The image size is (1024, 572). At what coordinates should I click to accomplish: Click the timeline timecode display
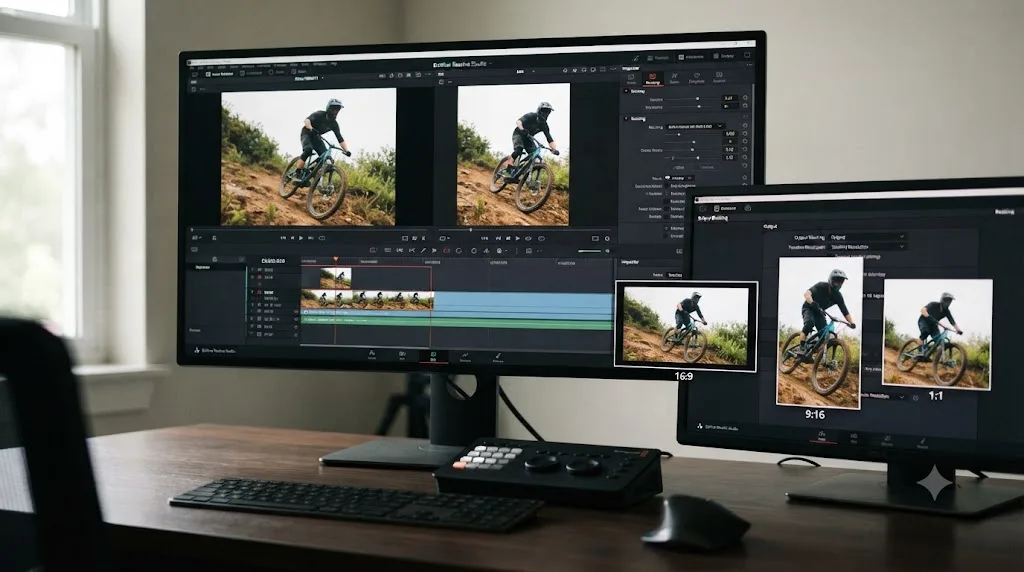point(274,261)
